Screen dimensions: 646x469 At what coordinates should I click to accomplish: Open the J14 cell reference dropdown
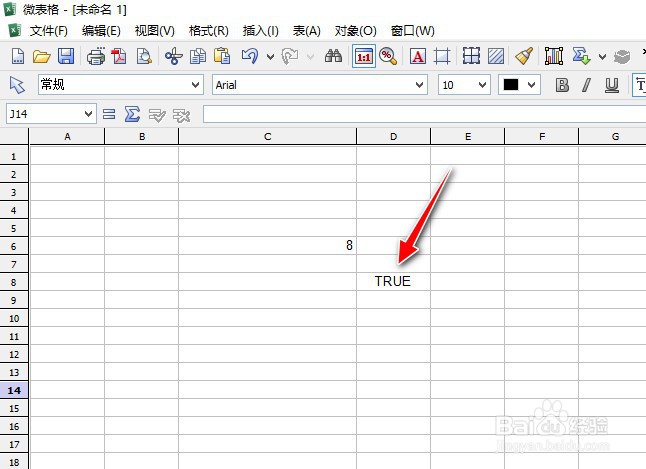(x=88, y=114)
